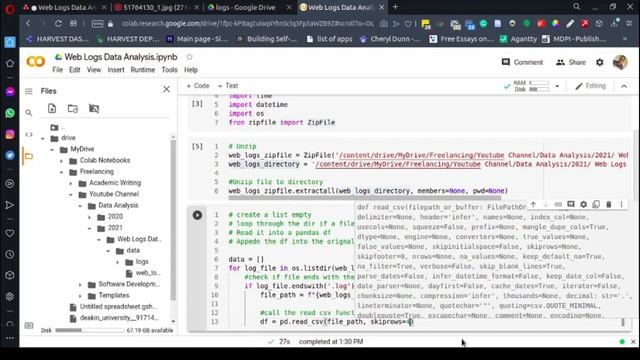The height and width of the screenshot is (360, 640).
Task: Open the Insert menu
Action: click(116, 70)
